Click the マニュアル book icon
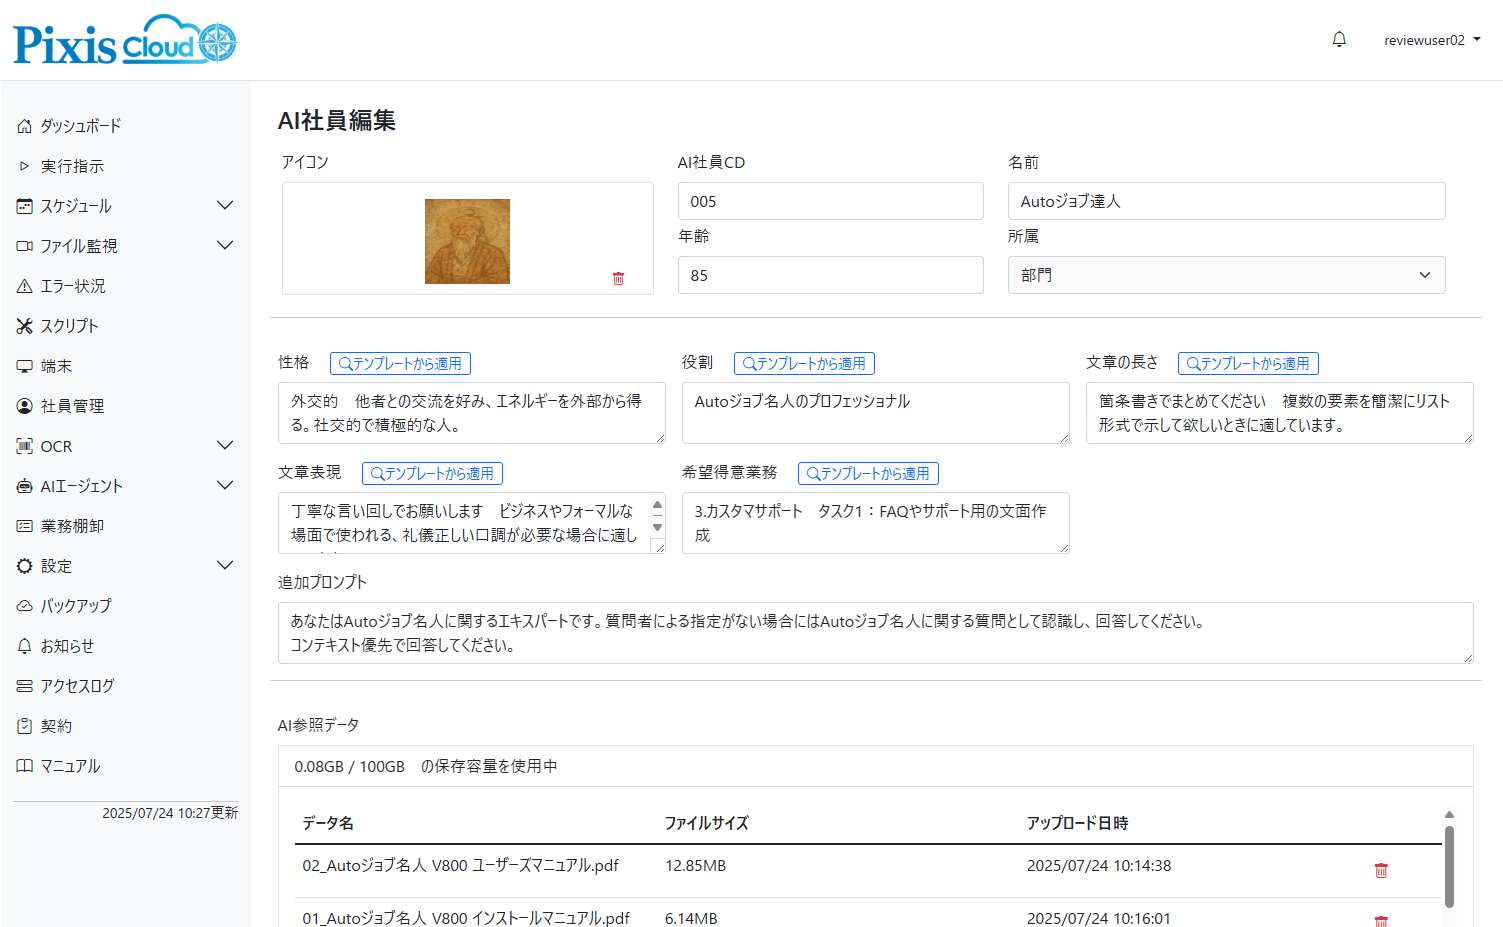 click(25, 766)
